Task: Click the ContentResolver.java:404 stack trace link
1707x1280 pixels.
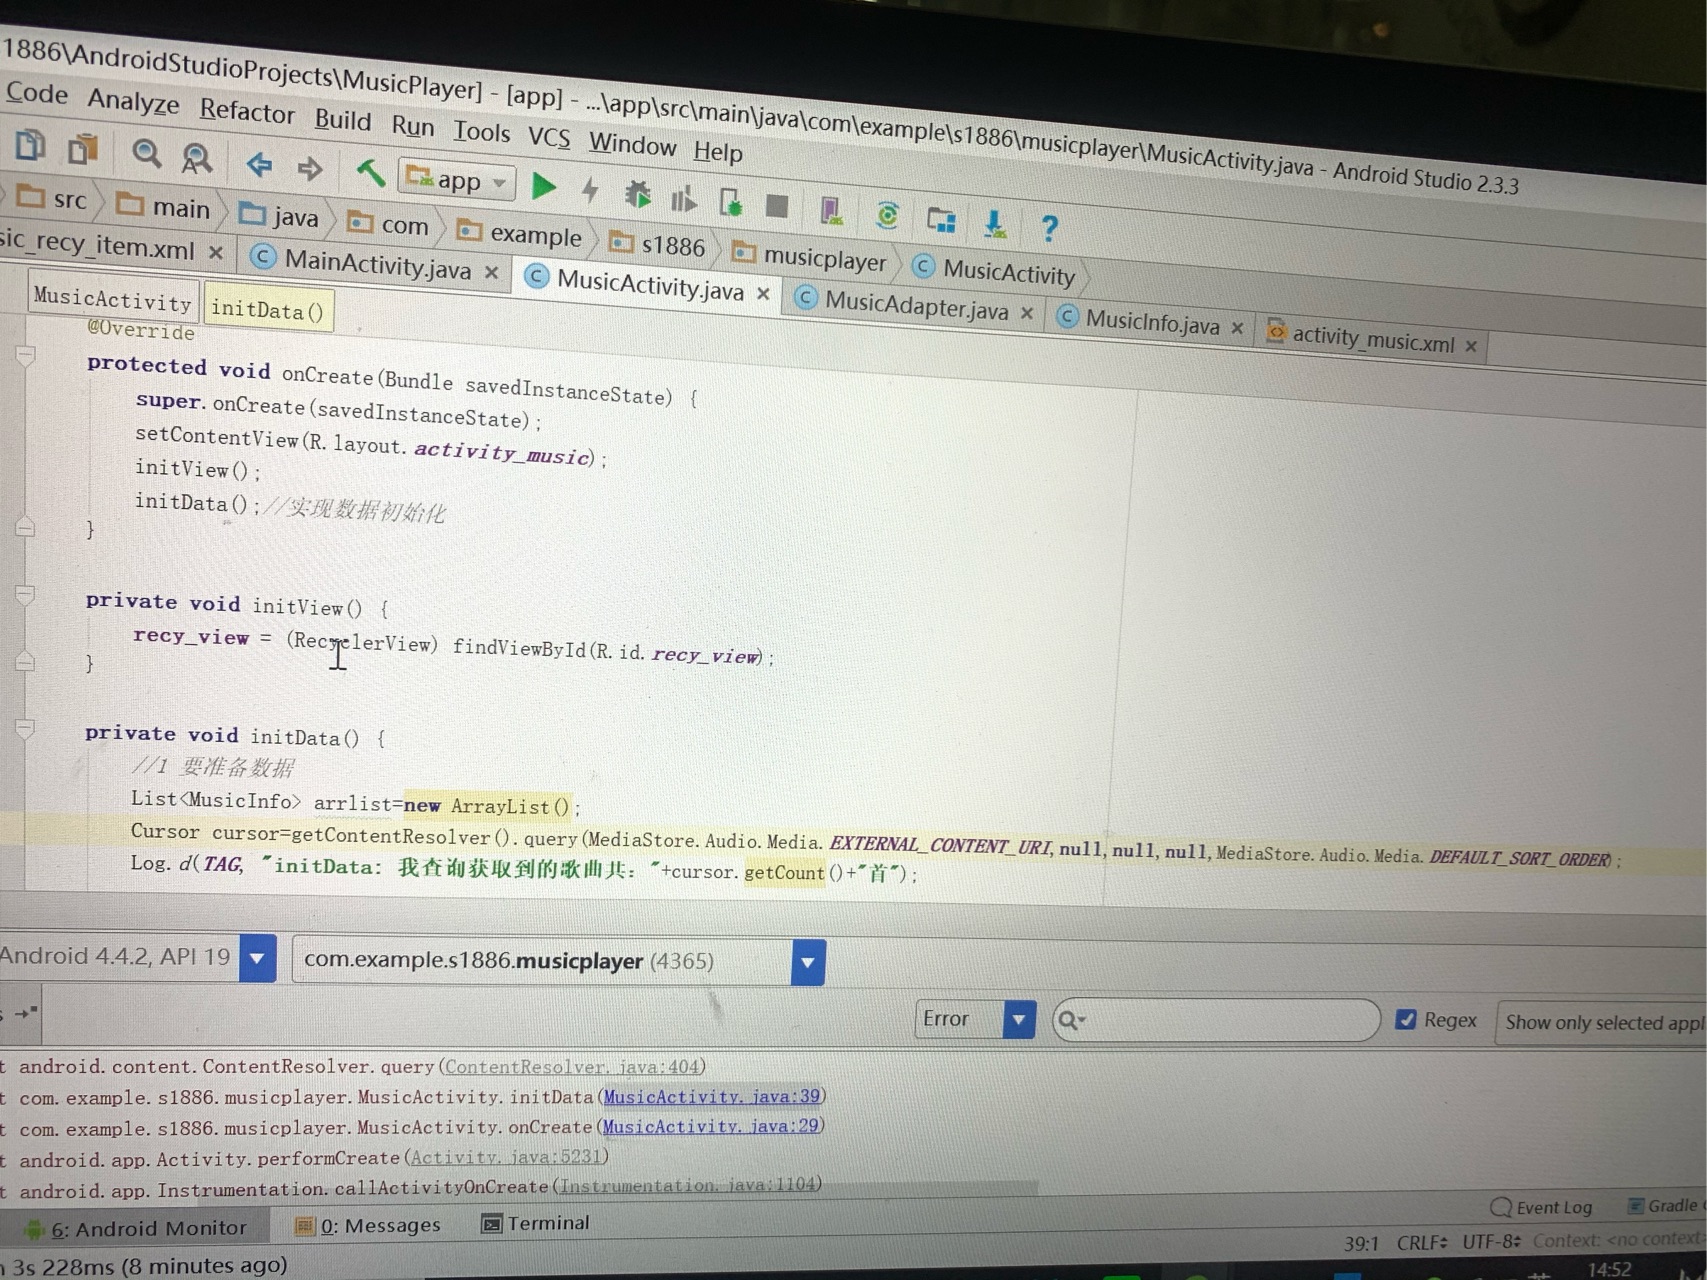Action: point(573,1067)
